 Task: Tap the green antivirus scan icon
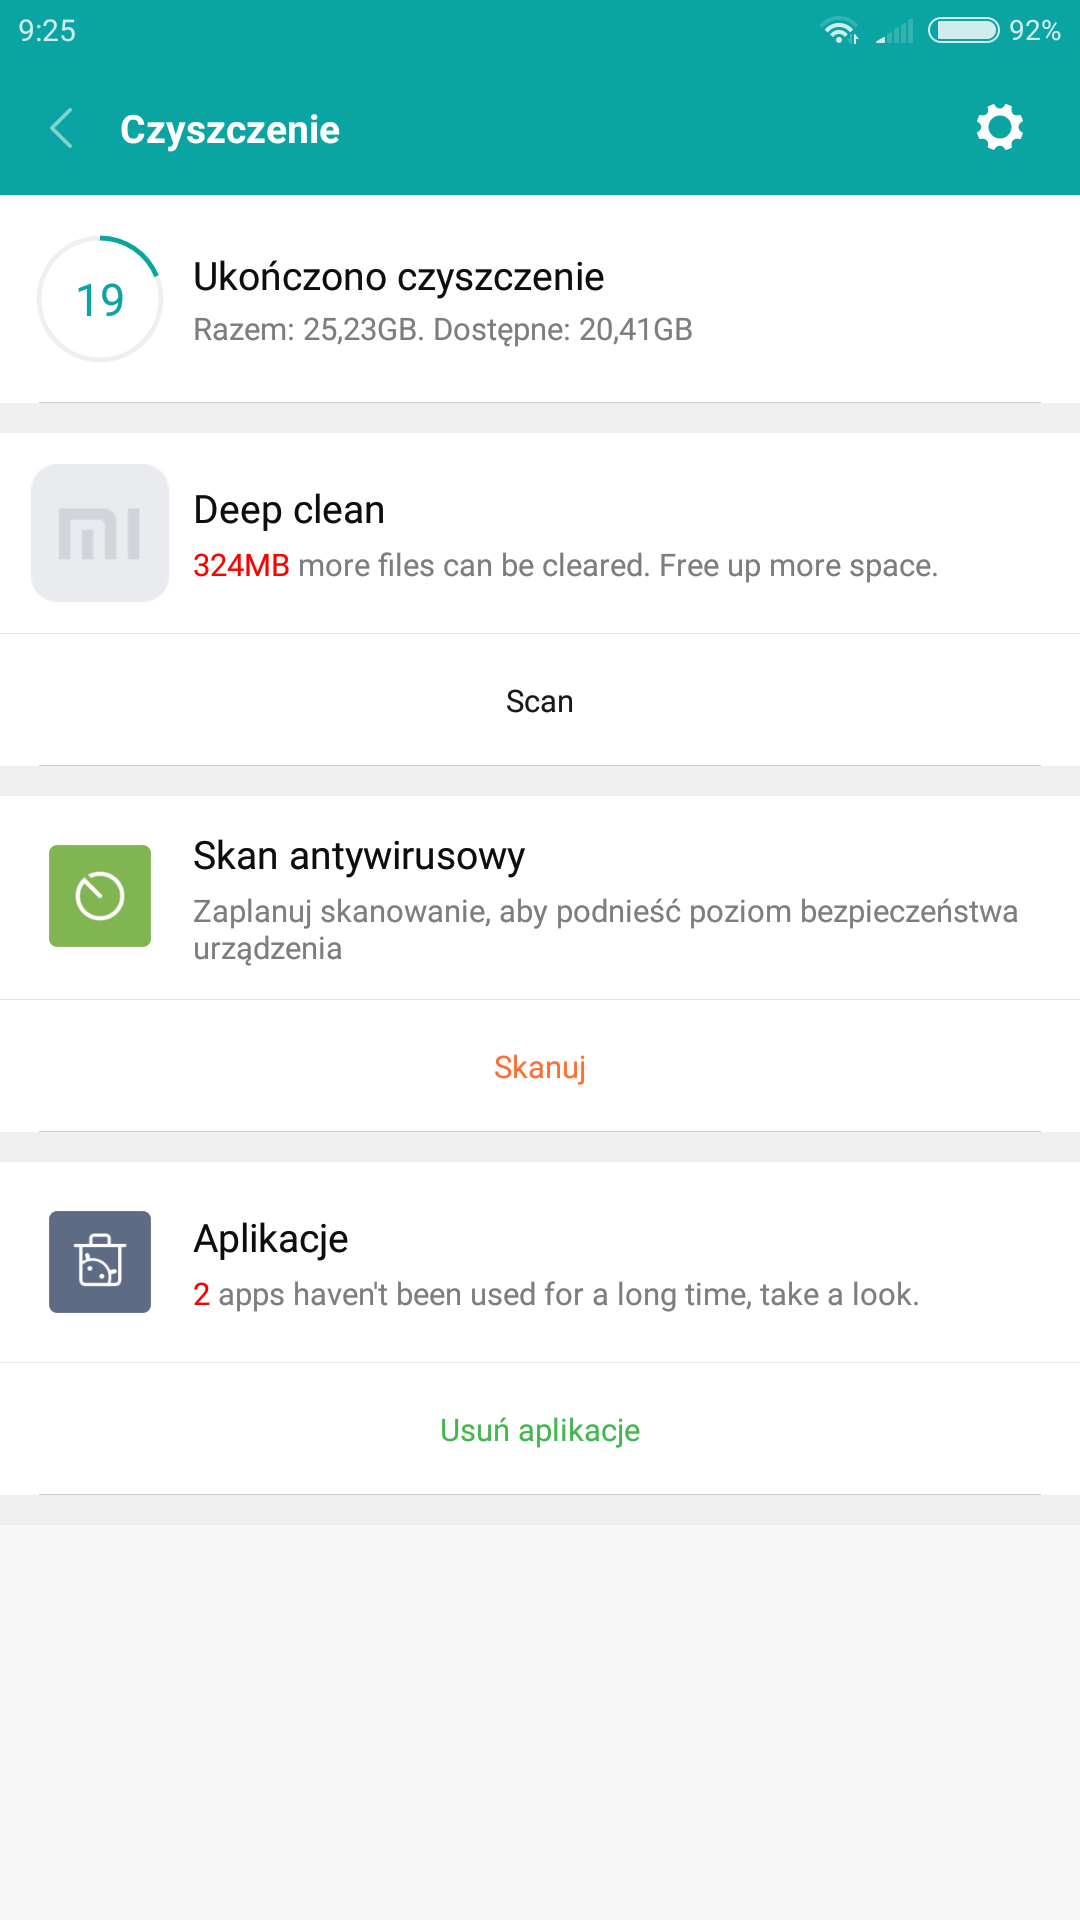pos(100,896)
